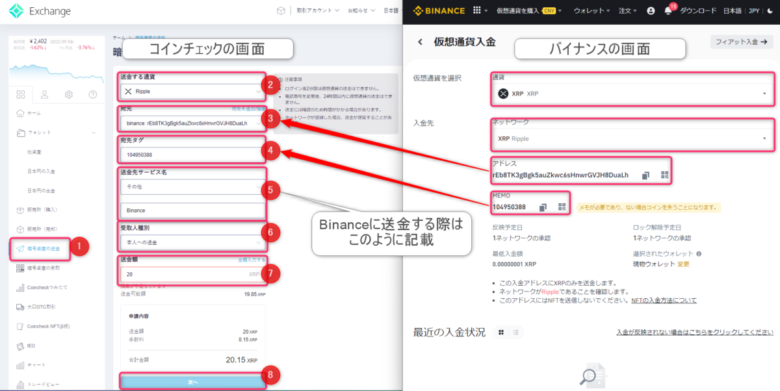Open the 宛先 binance address dropdown
The image size is (780, 391).
[192, 123]
